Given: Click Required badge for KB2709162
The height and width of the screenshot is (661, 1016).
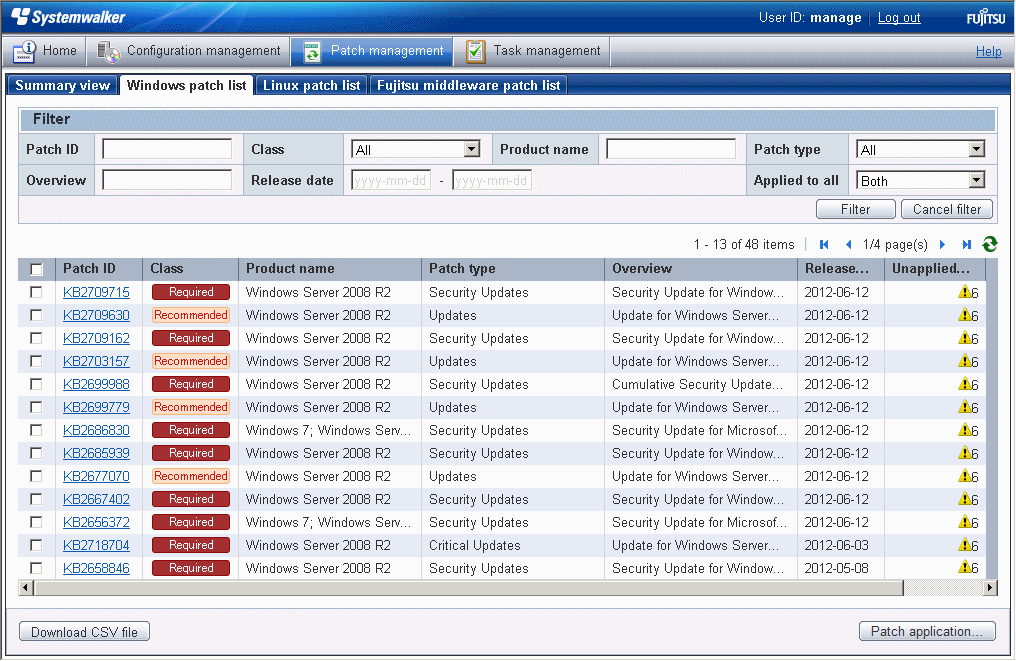Looking at the screenshot, I should click(x=191, y=338).
